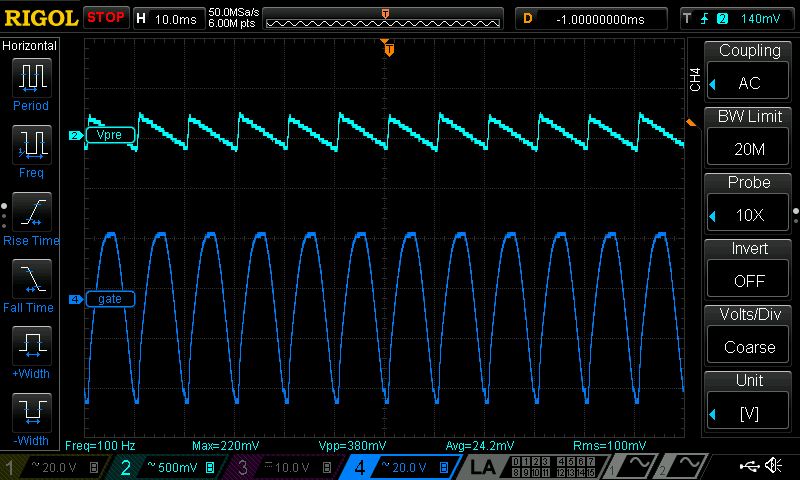Click the Freq=100 Hz measurement
800x480 pixels.
pyautogui.click(x=100, y=445)
